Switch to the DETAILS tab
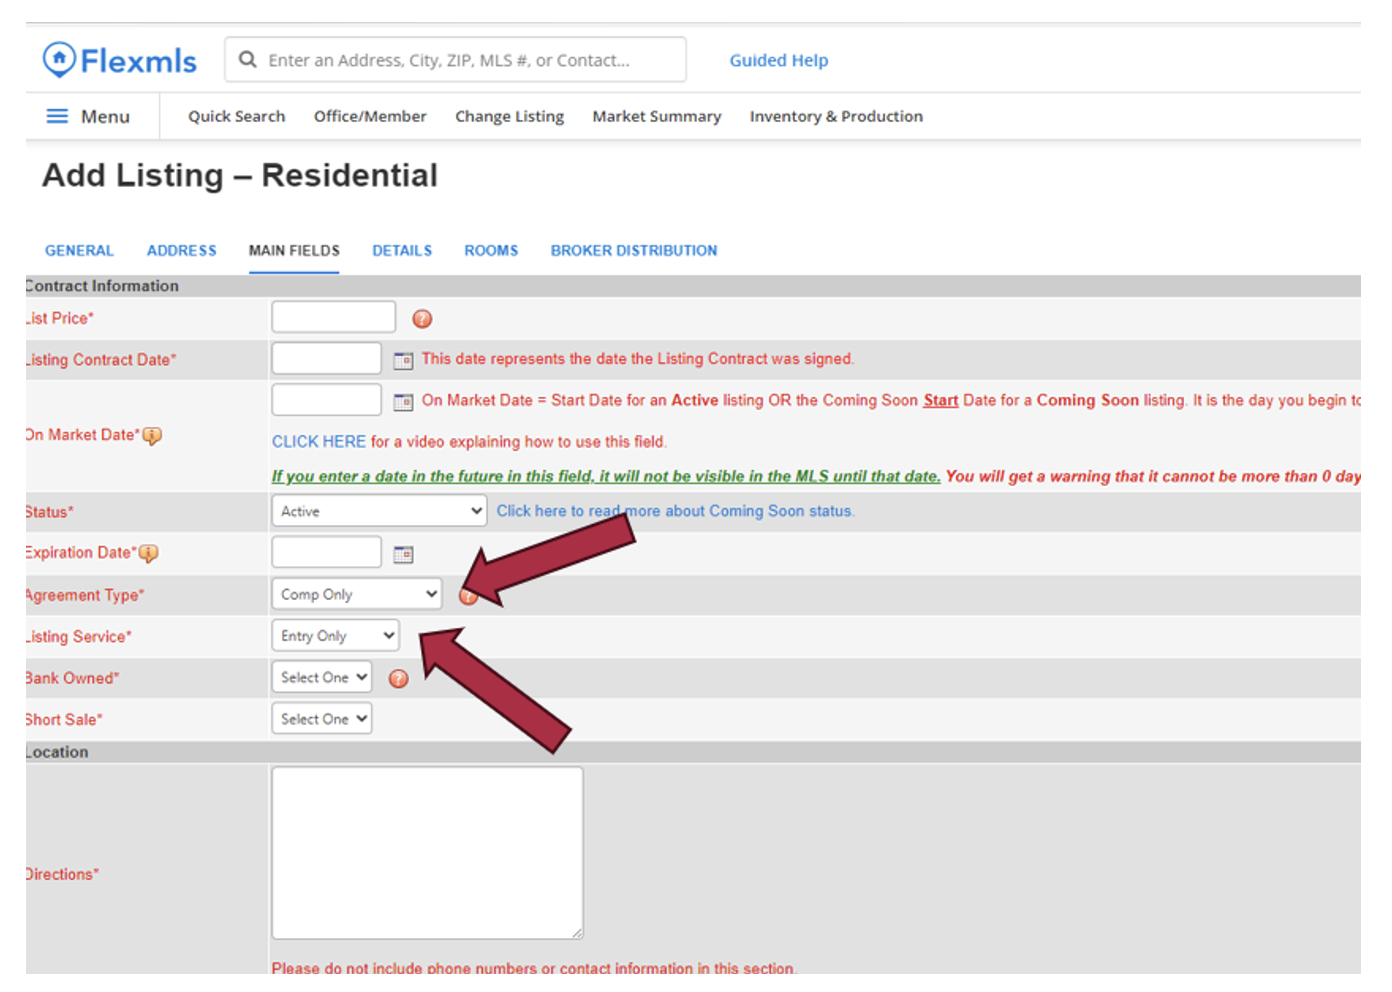 (402, 251)
